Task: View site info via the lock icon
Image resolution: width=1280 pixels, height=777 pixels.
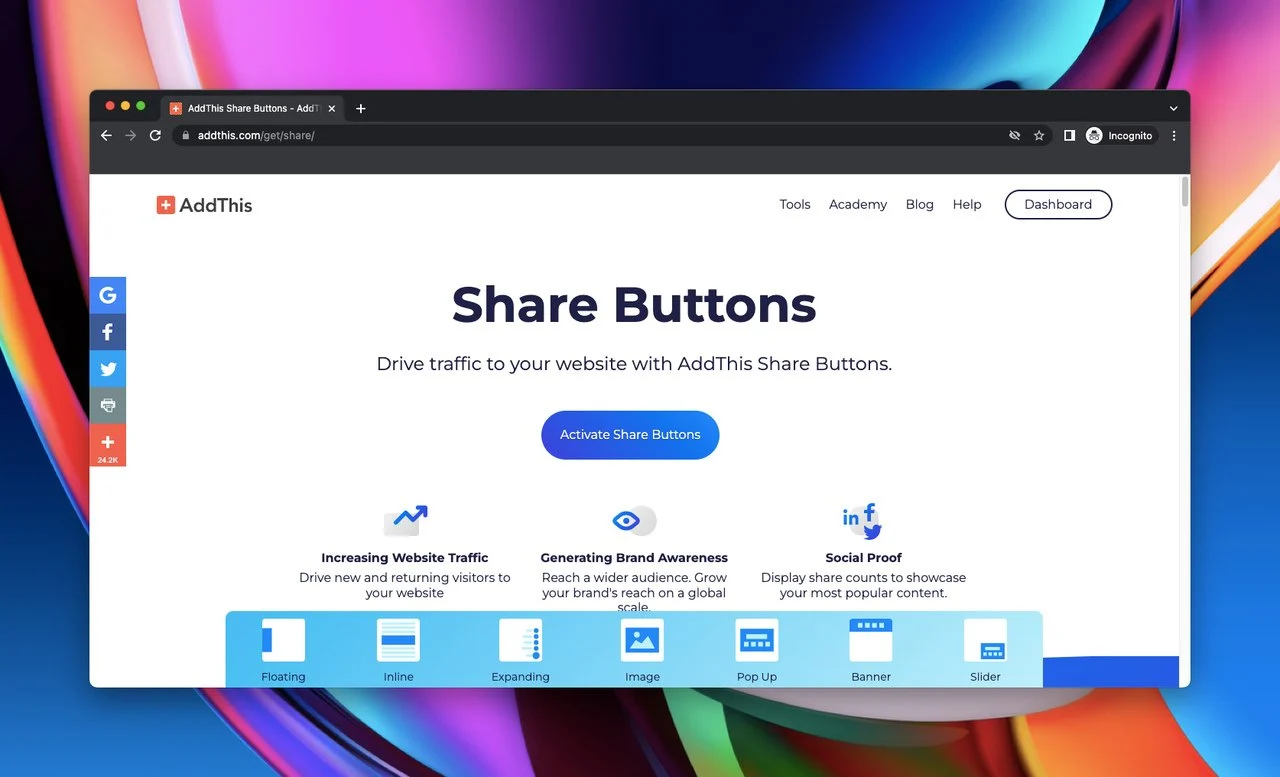Action: point(185,135)
